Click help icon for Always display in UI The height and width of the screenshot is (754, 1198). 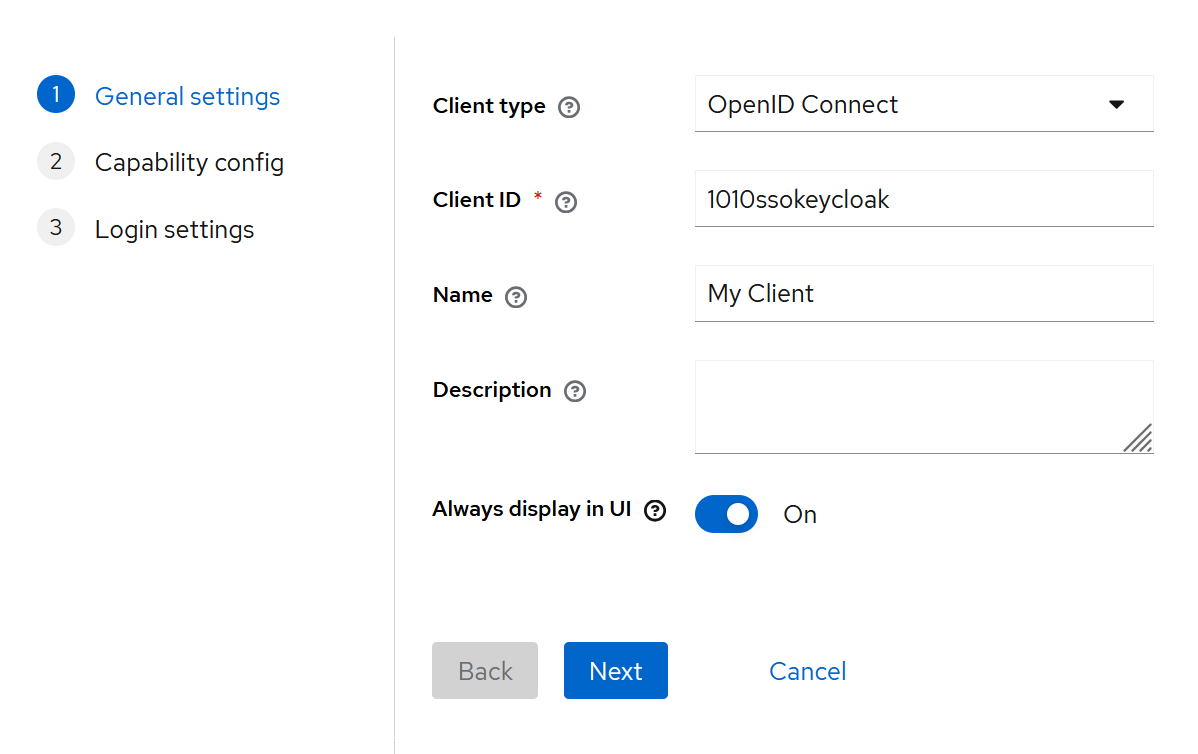(655, 511)
